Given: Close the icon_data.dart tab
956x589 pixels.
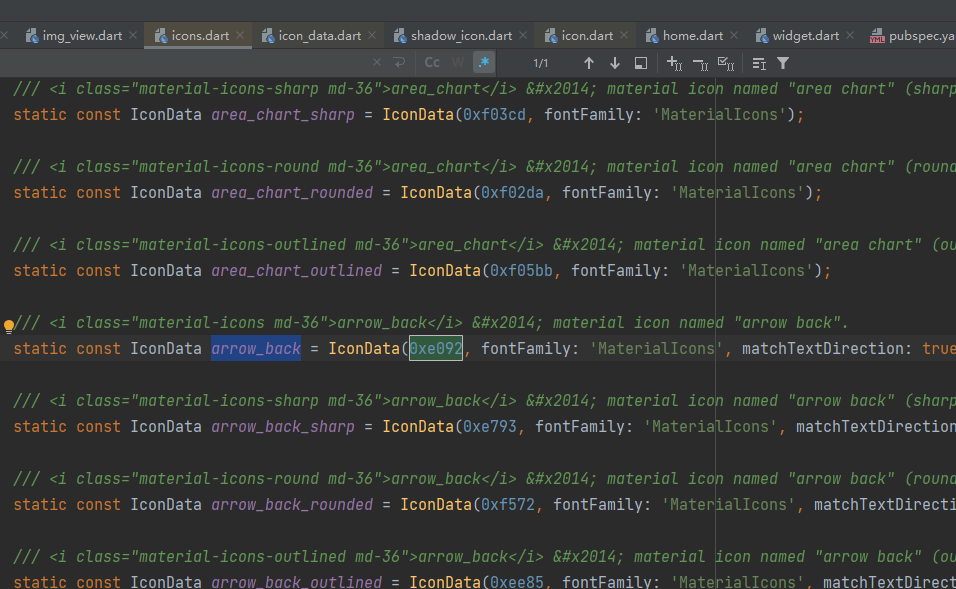Looking at the screenshot, I should [373, 34].
